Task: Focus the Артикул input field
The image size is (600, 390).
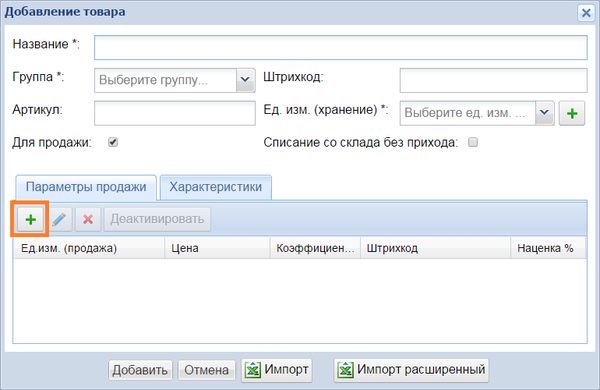Action: point(175,113)
